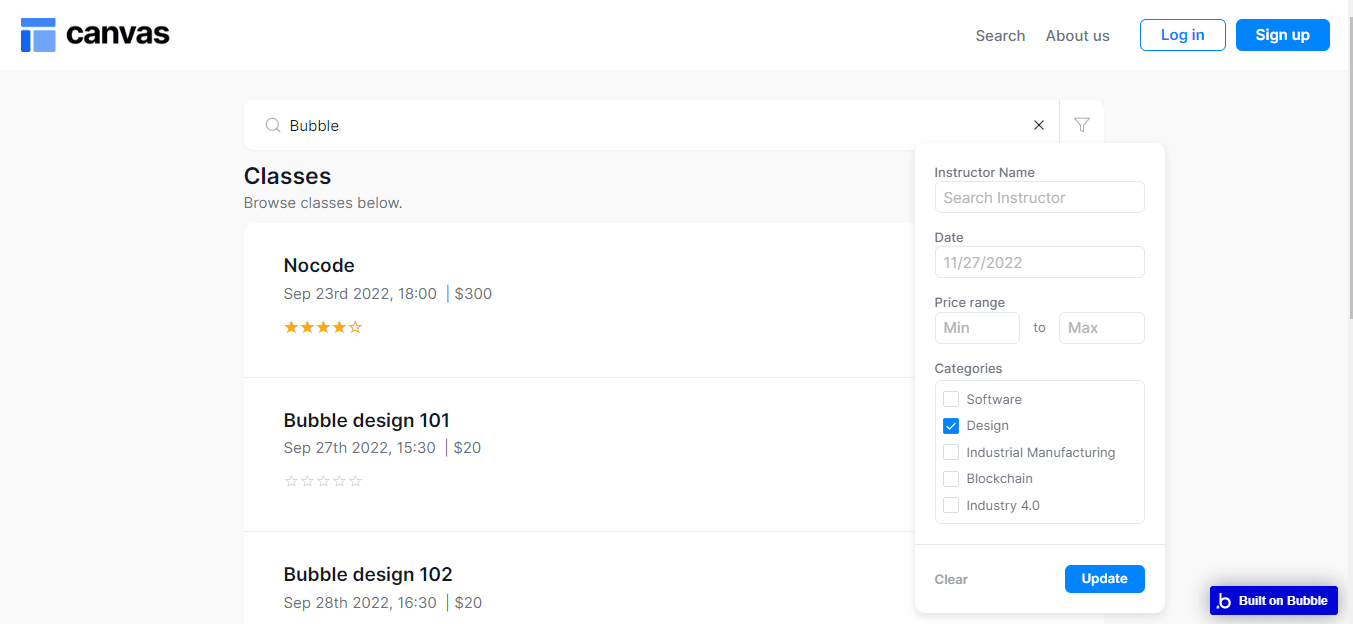Viewport: 1353px width, 624px height.
Task: Check the Software category checkbox
Action: [951, 399]
